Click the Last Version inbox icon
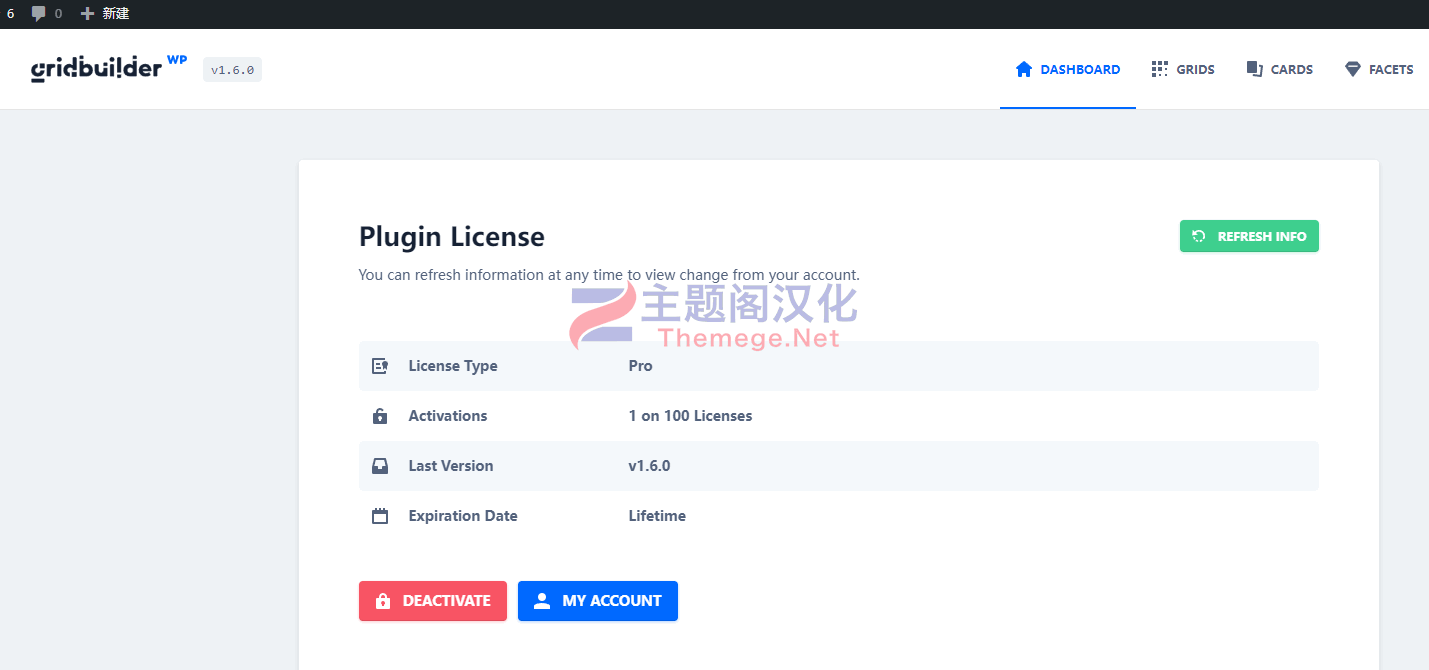The image size is (1429, 670). [x=380, y=466]
